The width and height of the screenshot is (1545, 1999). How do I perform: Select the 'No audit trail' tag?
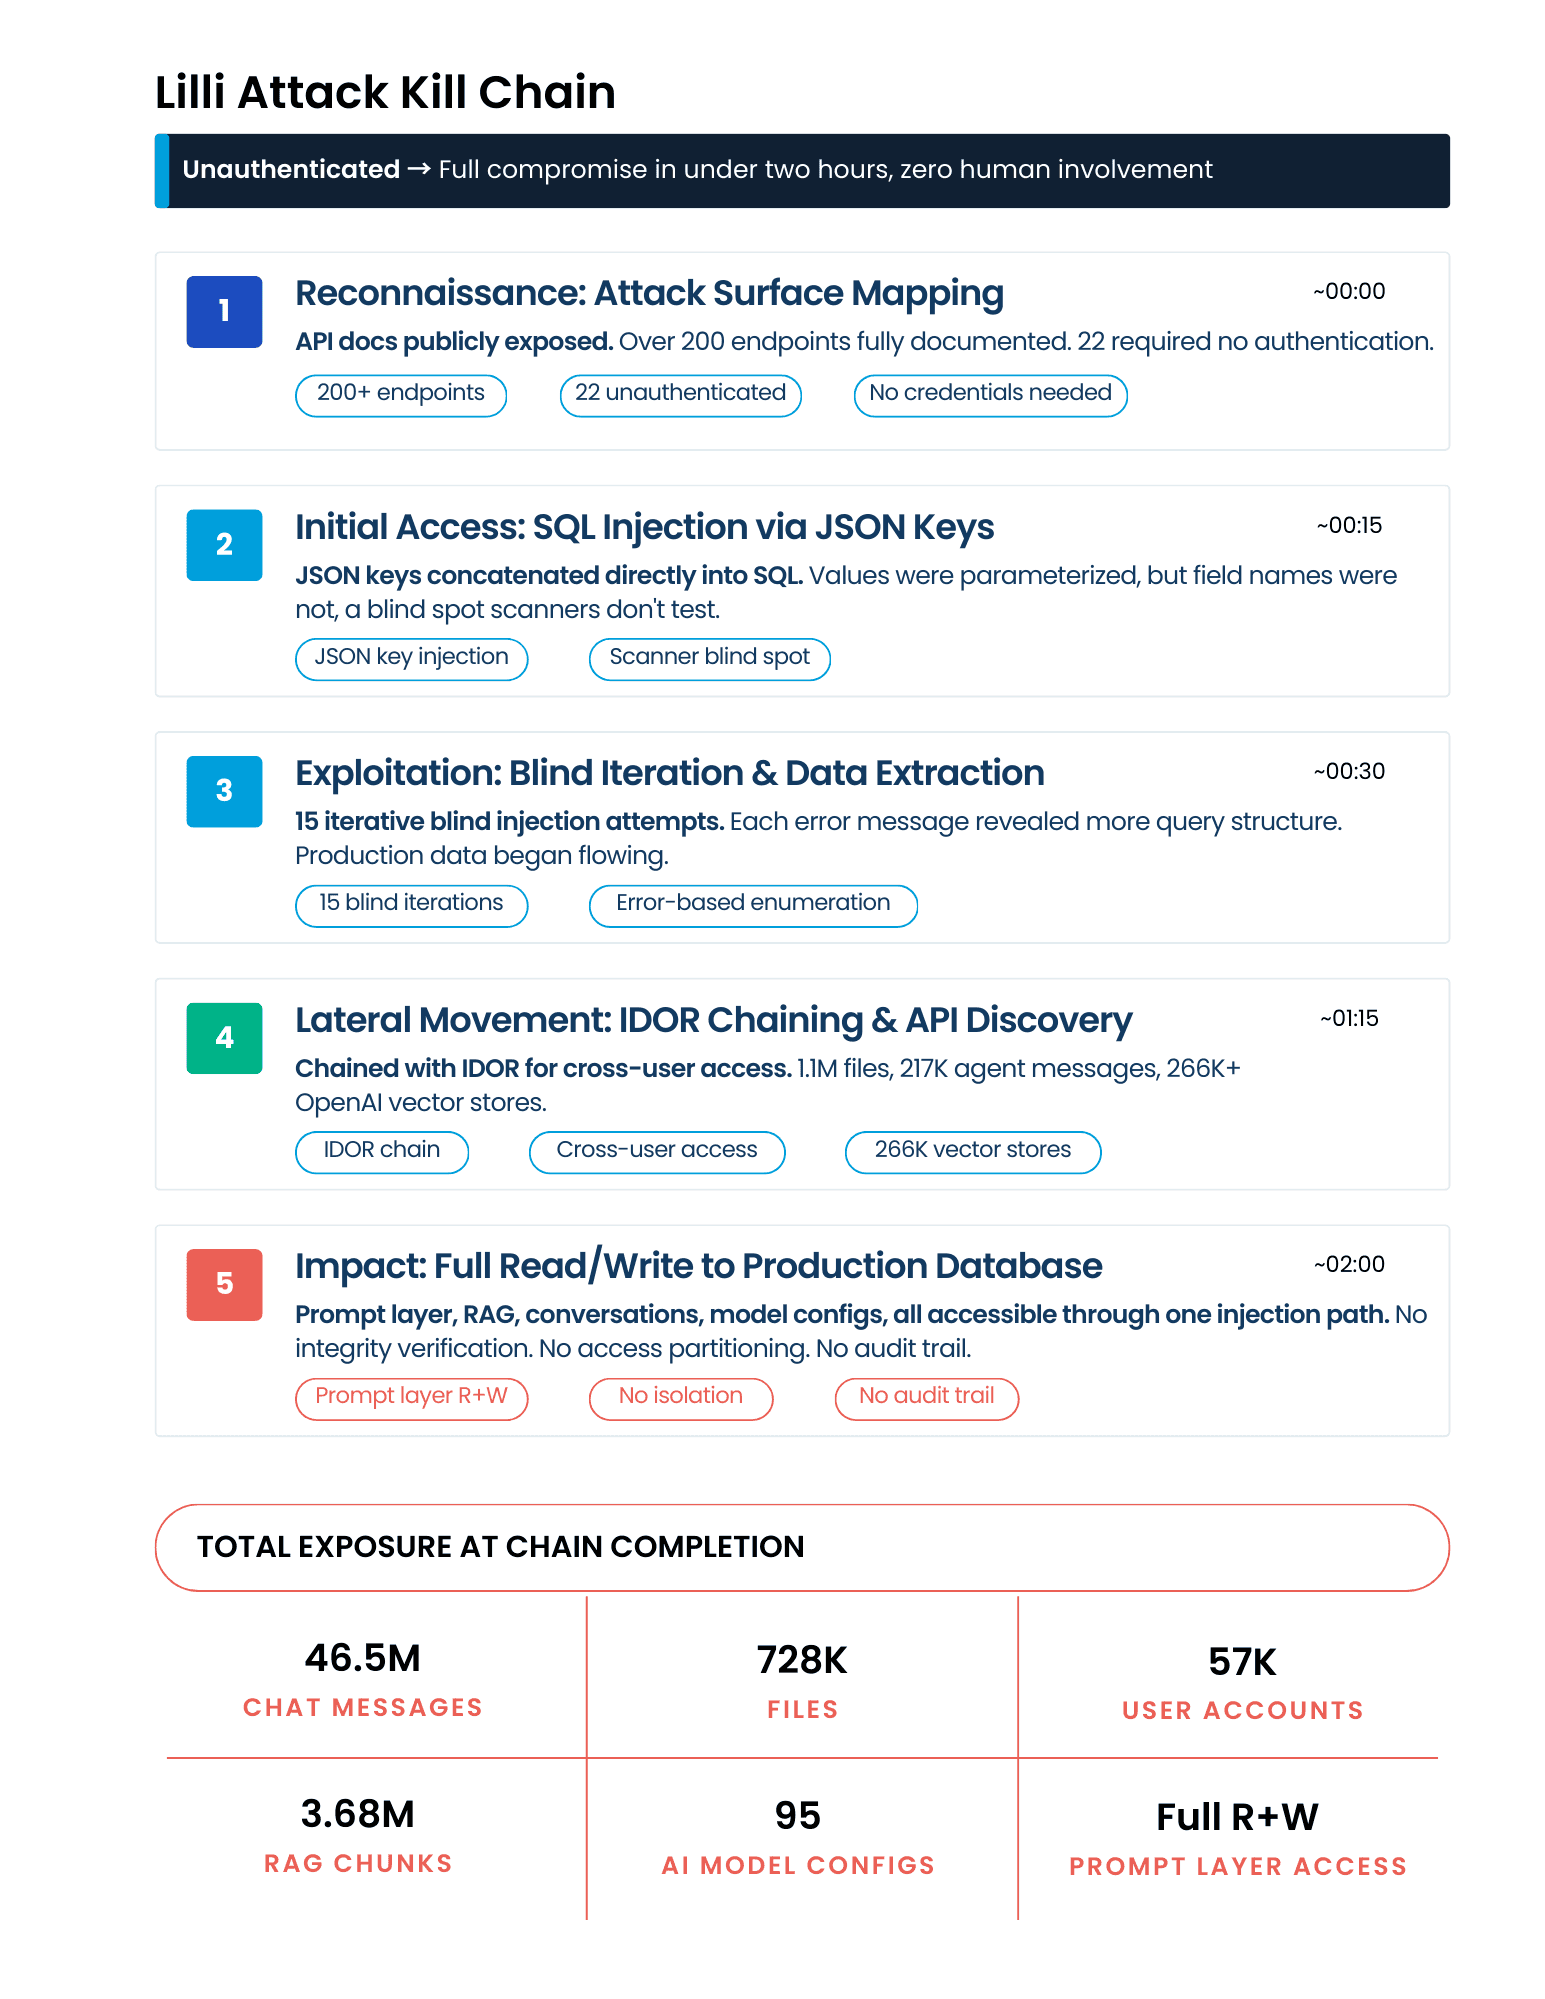point(926,1398)
